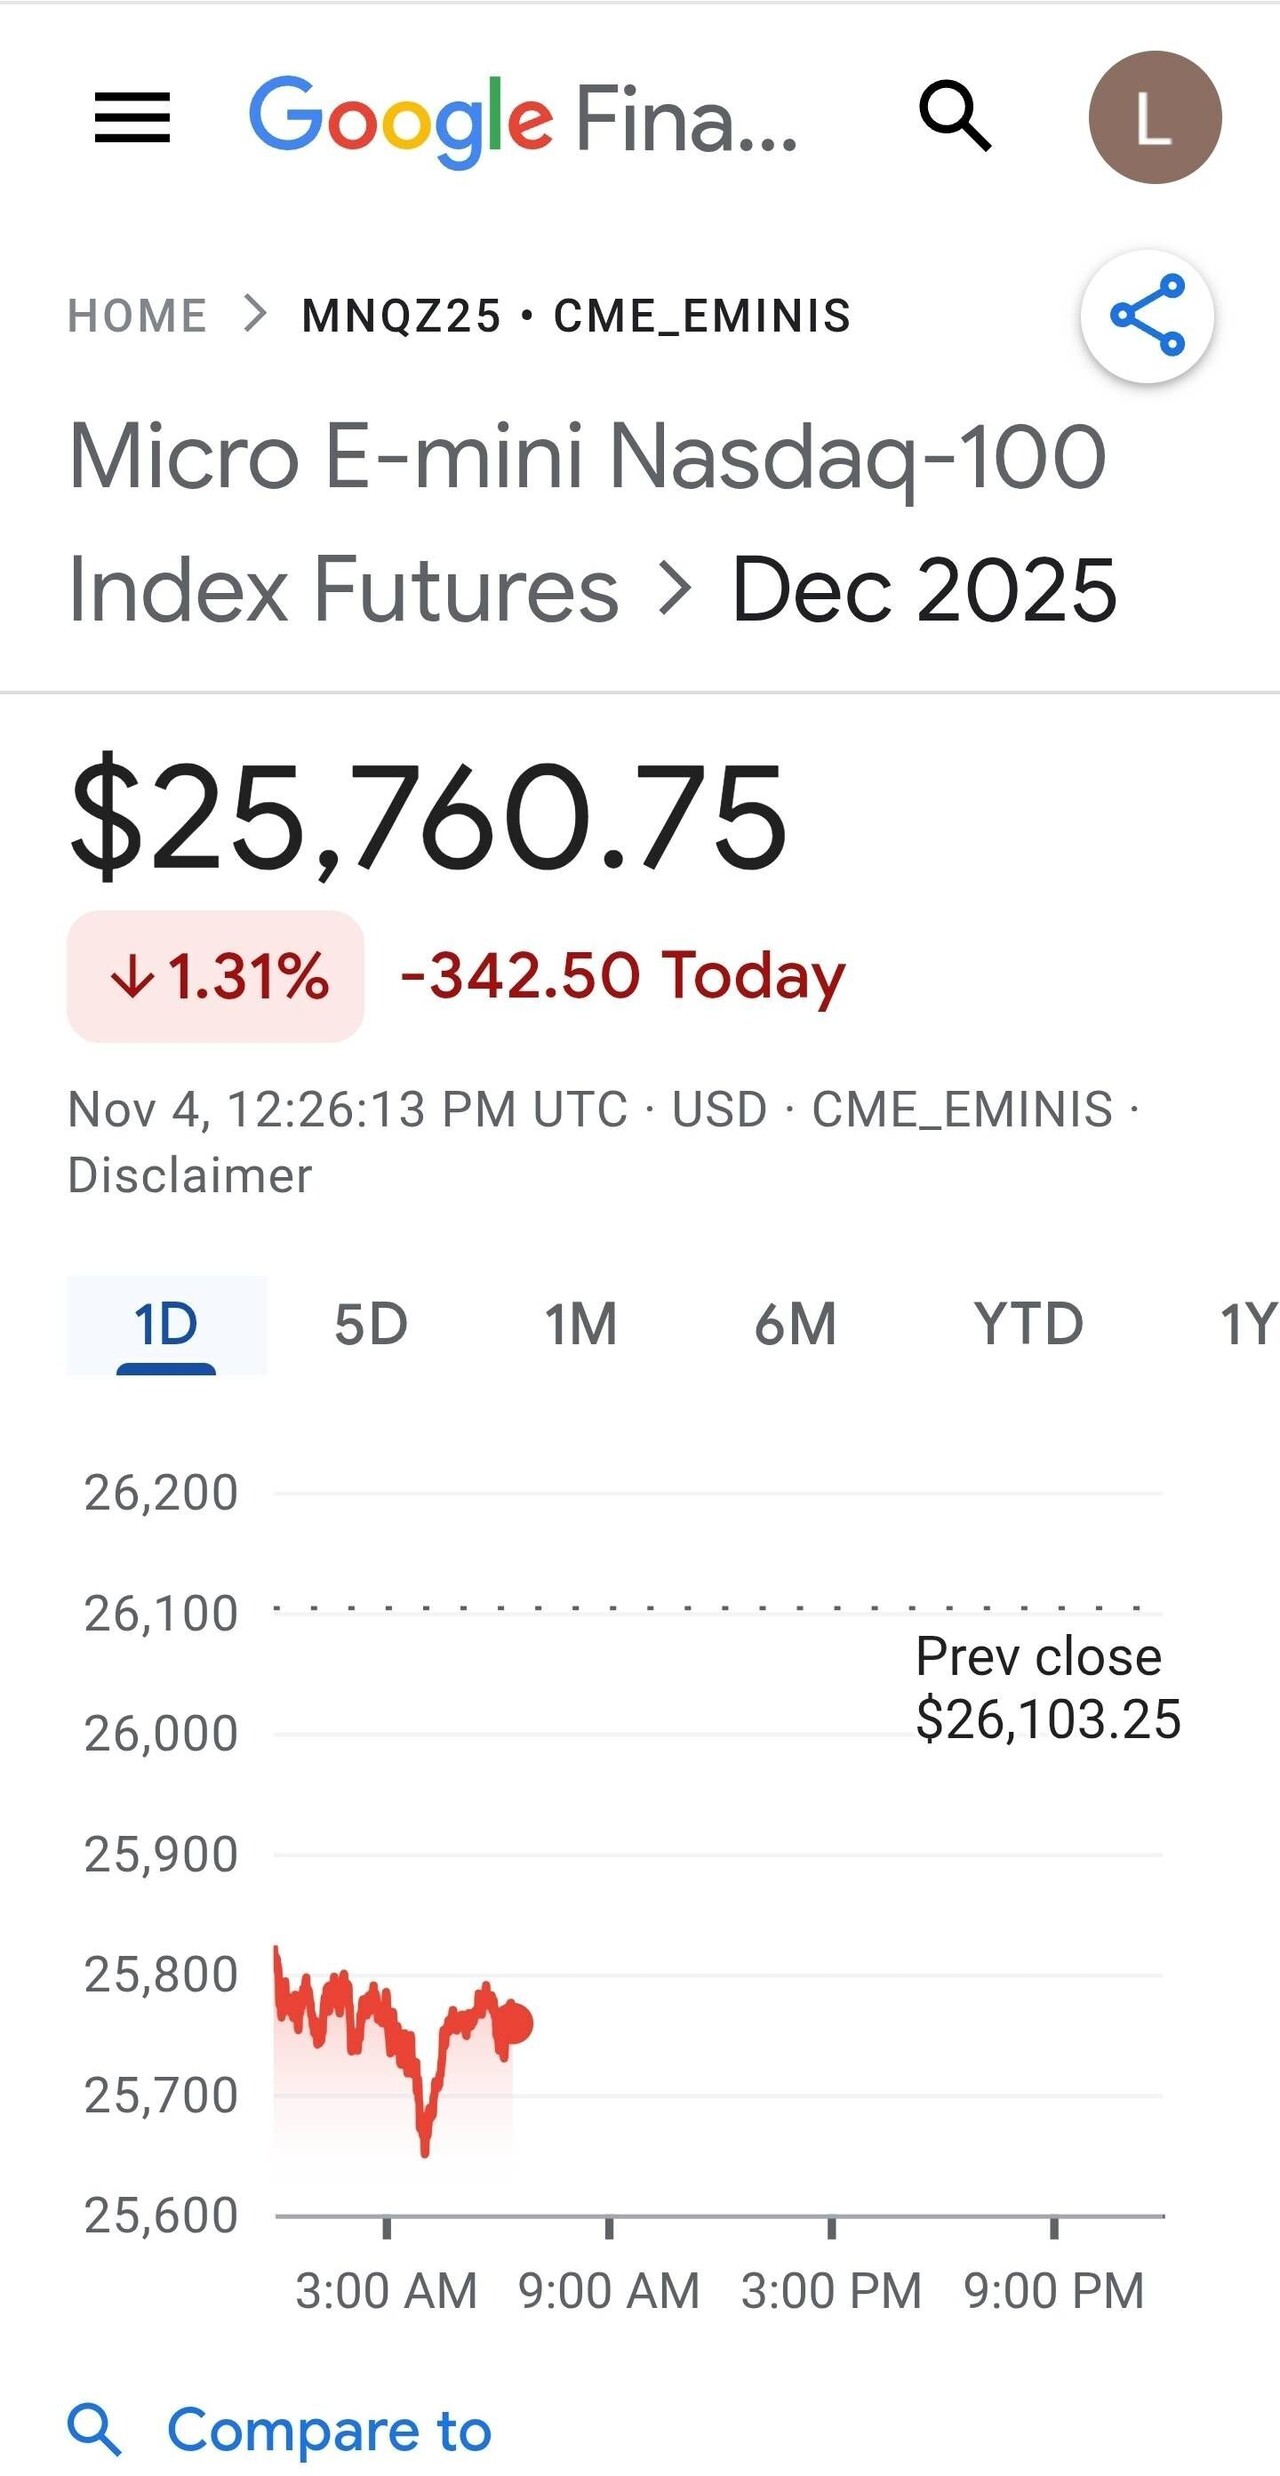
Task: Switch to the 5D chart range
Action: (x=371, y=1324)
